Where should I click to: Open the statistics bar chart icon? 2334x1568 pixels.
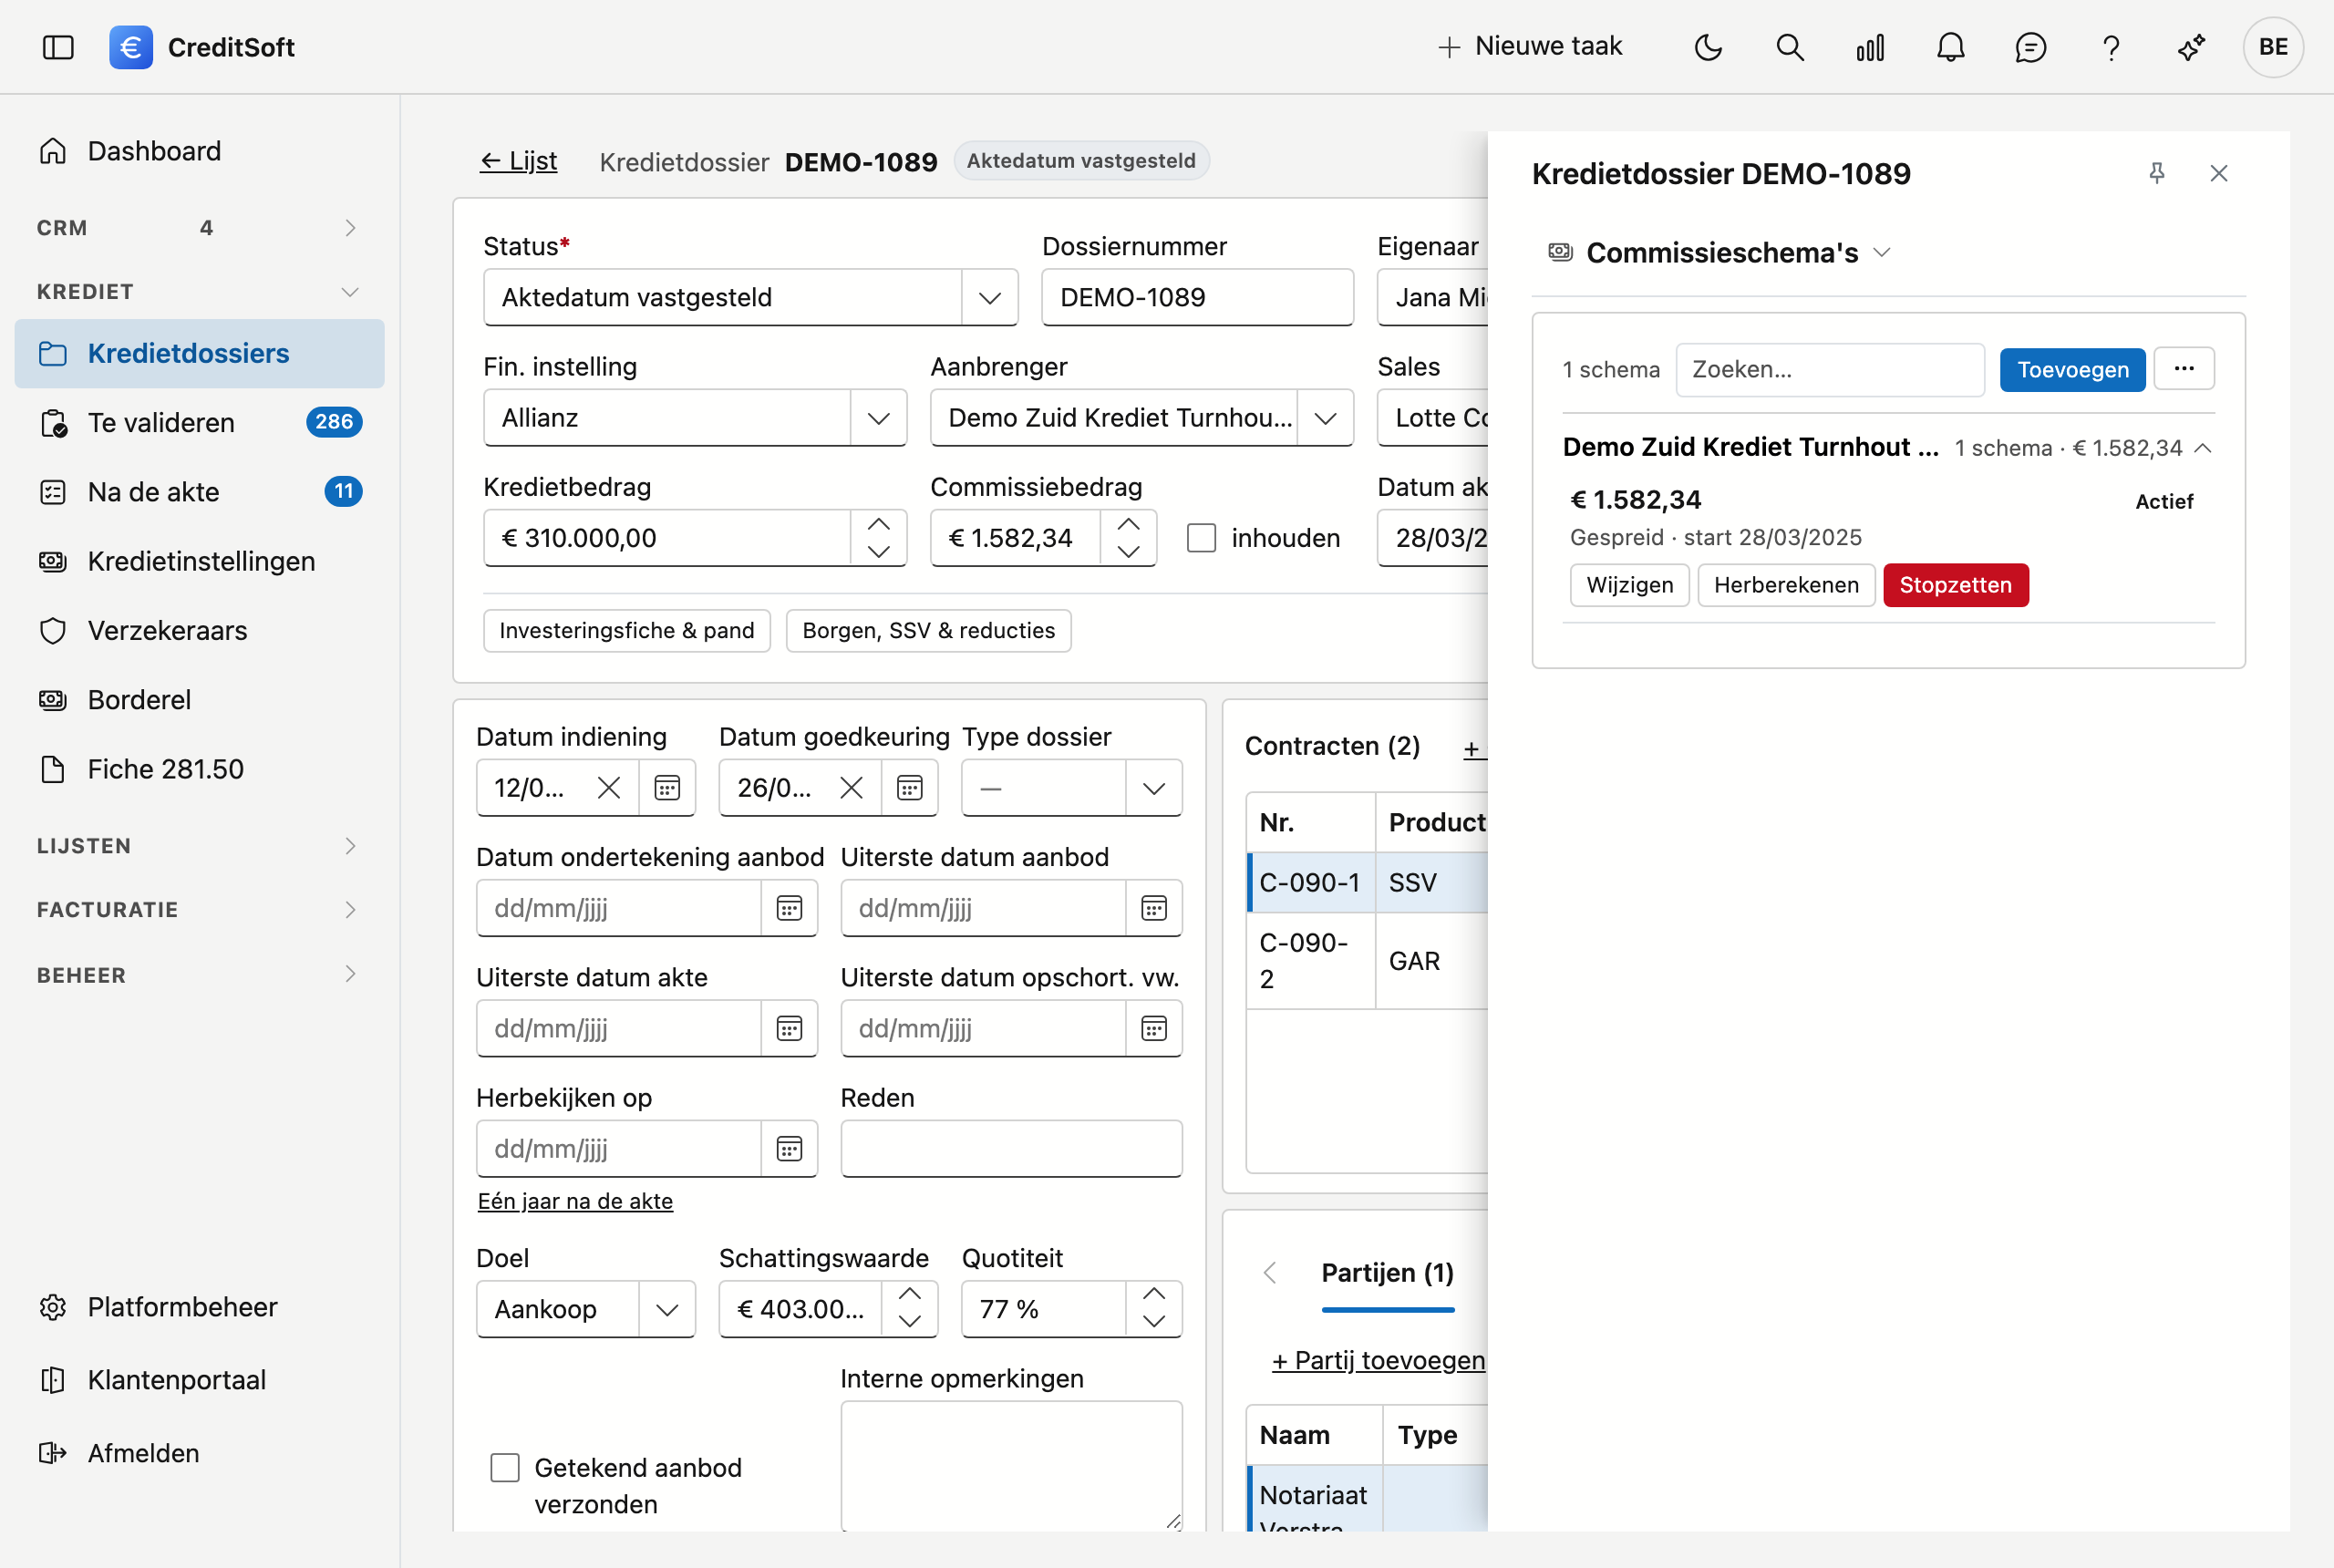click(x=1870, y=47)
